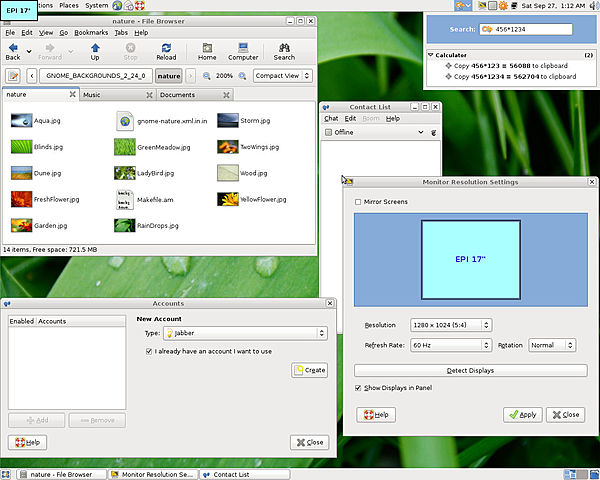Open Help in the Accounts window
This screenshot has width=600, height=480.
[x=27, y=442]
